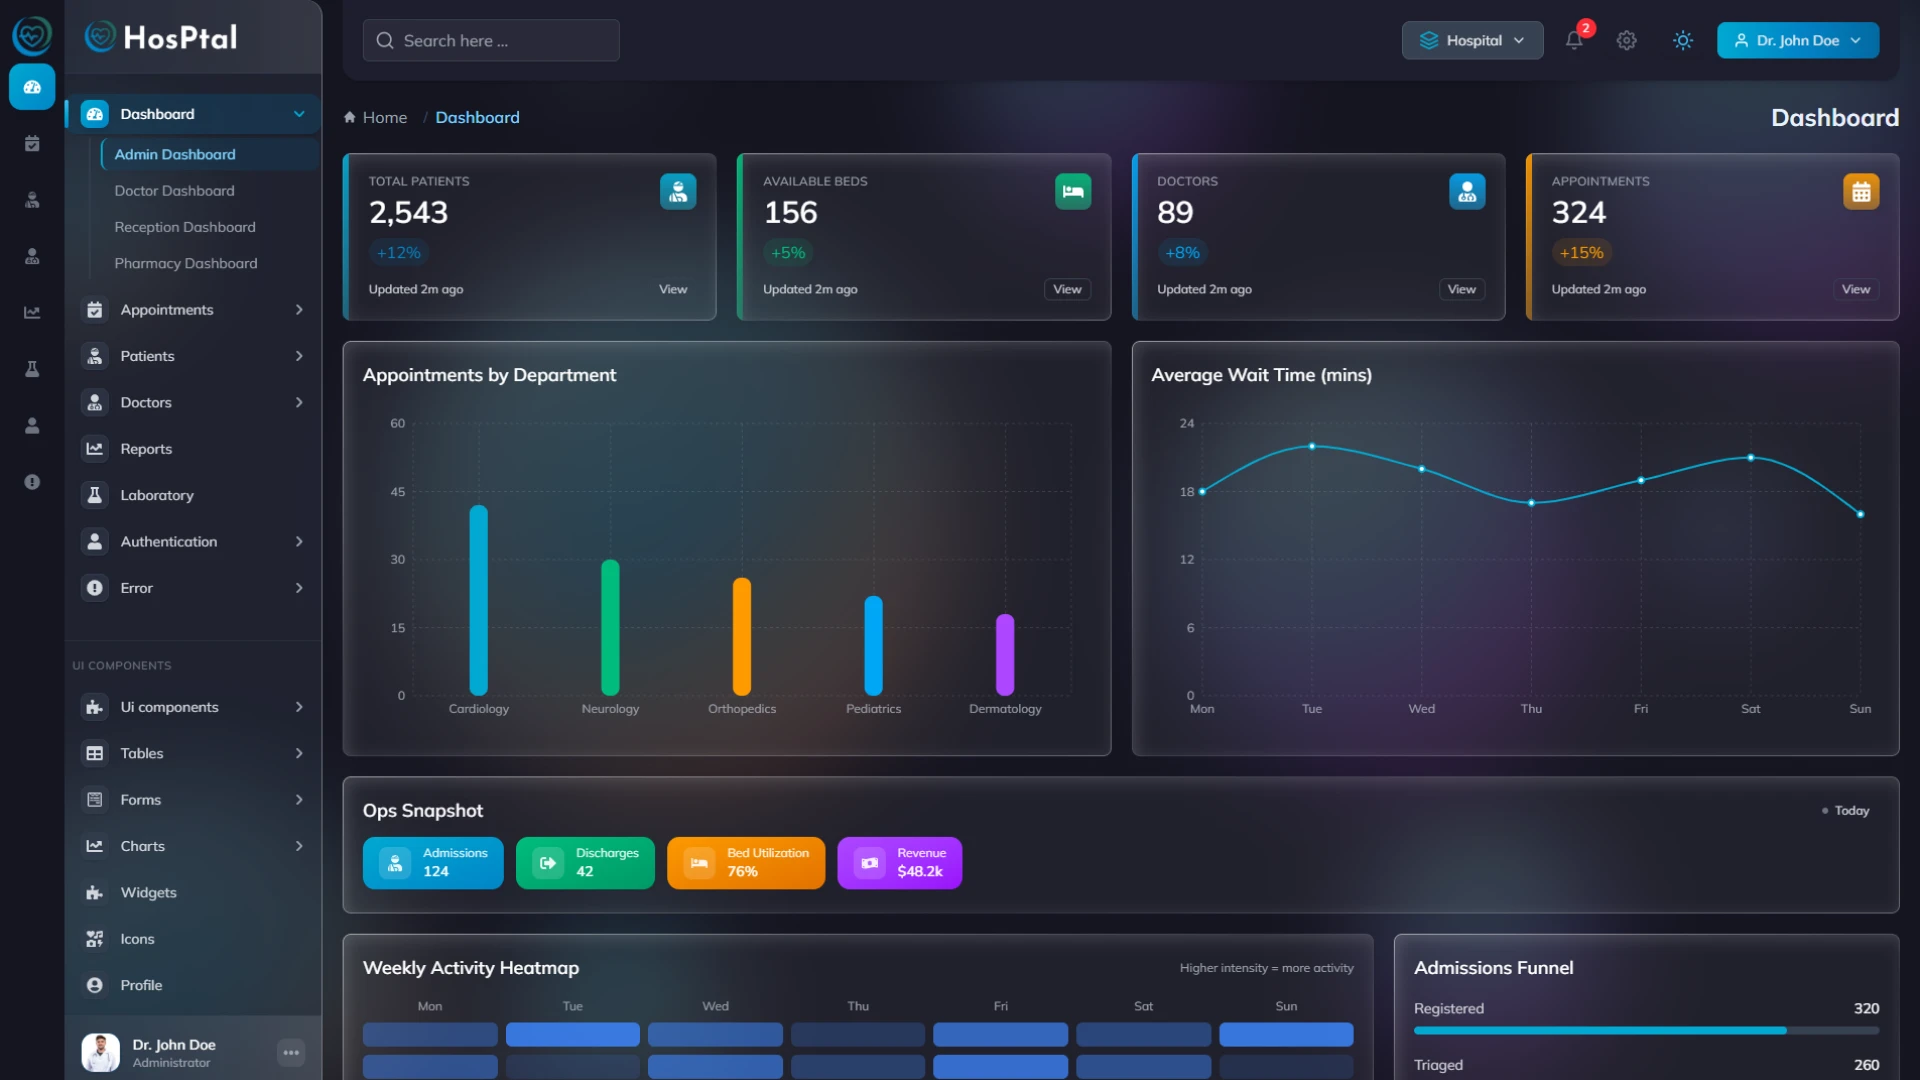The width and height of the screenshot is (1920, 1080).
Task: Click the Profile sidebar icon
Action: pyautogui.click(x=95, y=985)
